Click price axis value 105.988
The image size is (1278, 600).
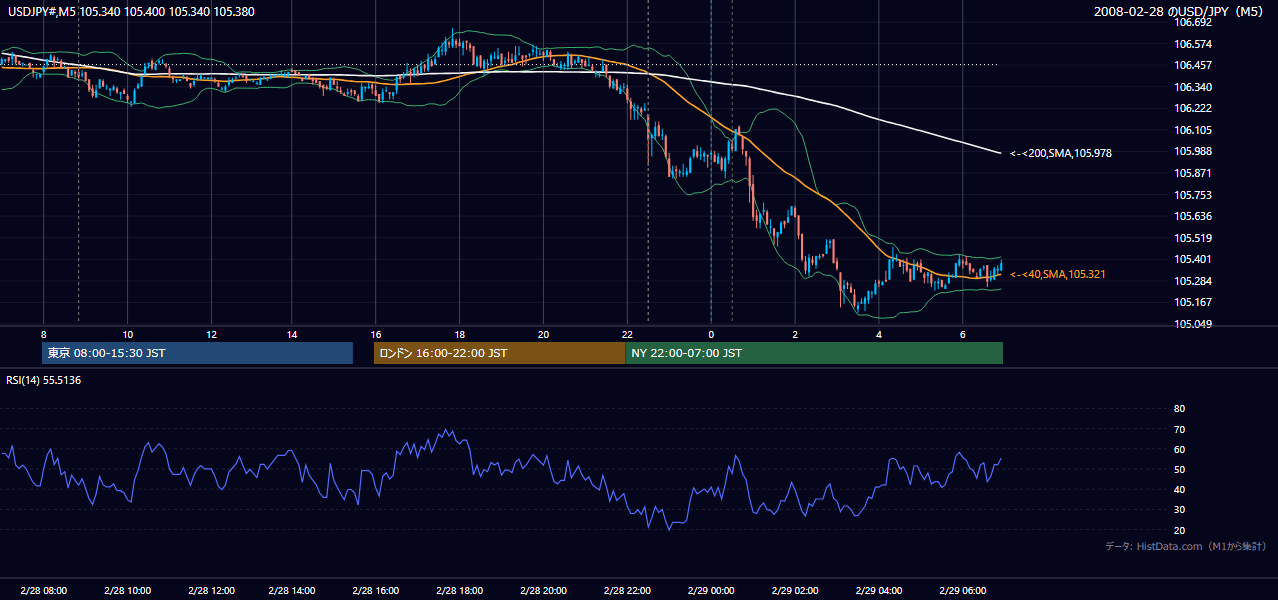1194,151
